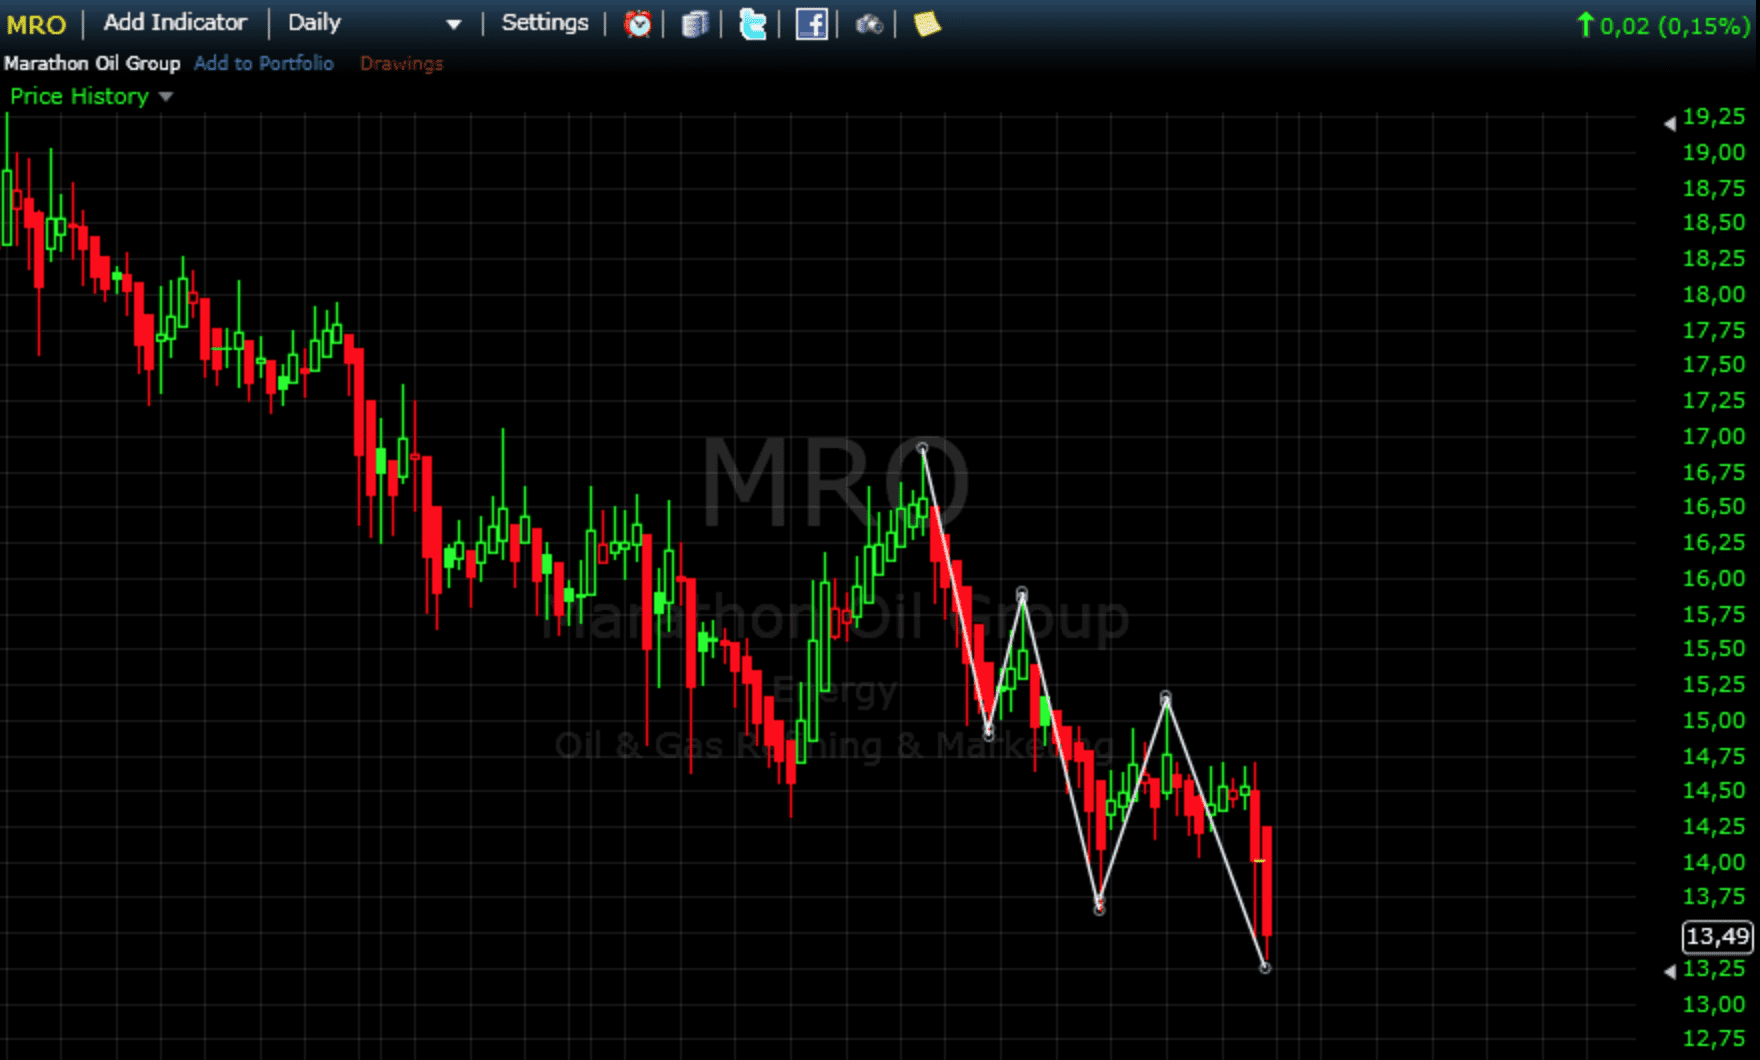Open the yellow sticky note icon
Screen dimensions: 1760x1060
pyautogui.click(x=927, y=24)
